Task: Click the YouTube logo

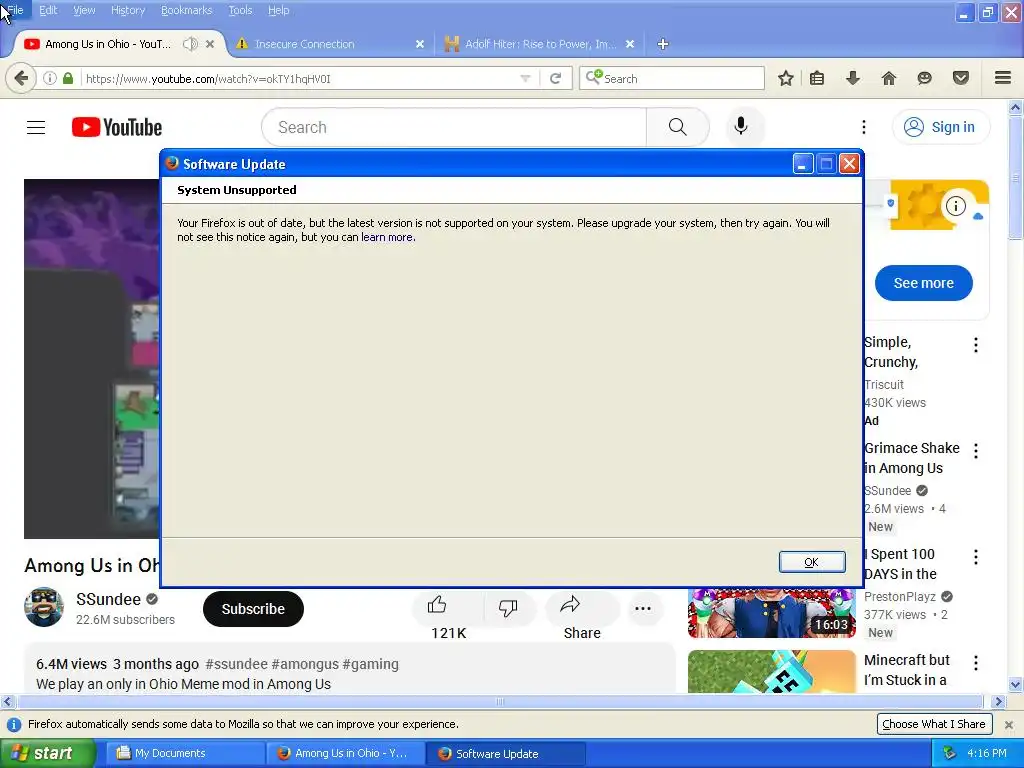Action: pos(117,127)
